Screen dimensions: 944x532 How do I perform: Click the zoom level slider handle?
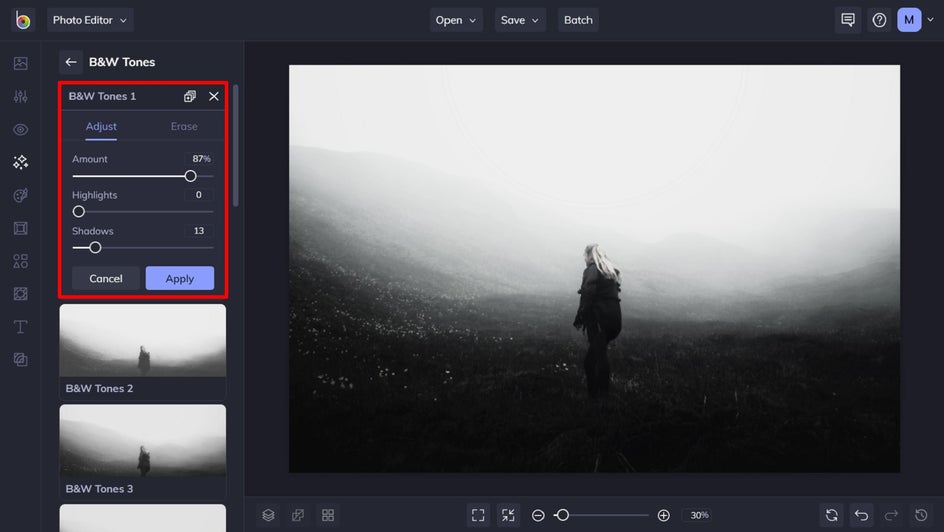[562, 515]
